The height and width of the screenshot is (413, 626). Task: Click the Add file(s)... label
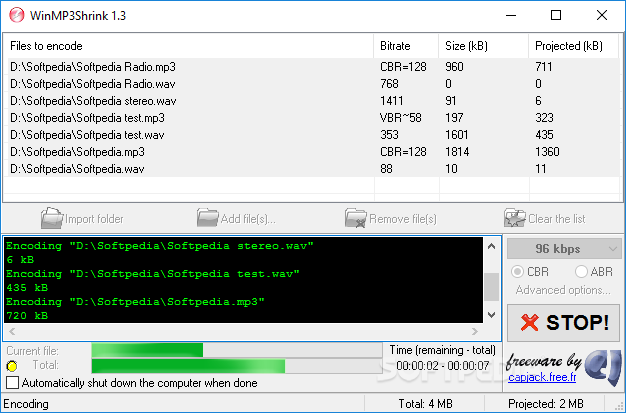(x=248, y=219)
